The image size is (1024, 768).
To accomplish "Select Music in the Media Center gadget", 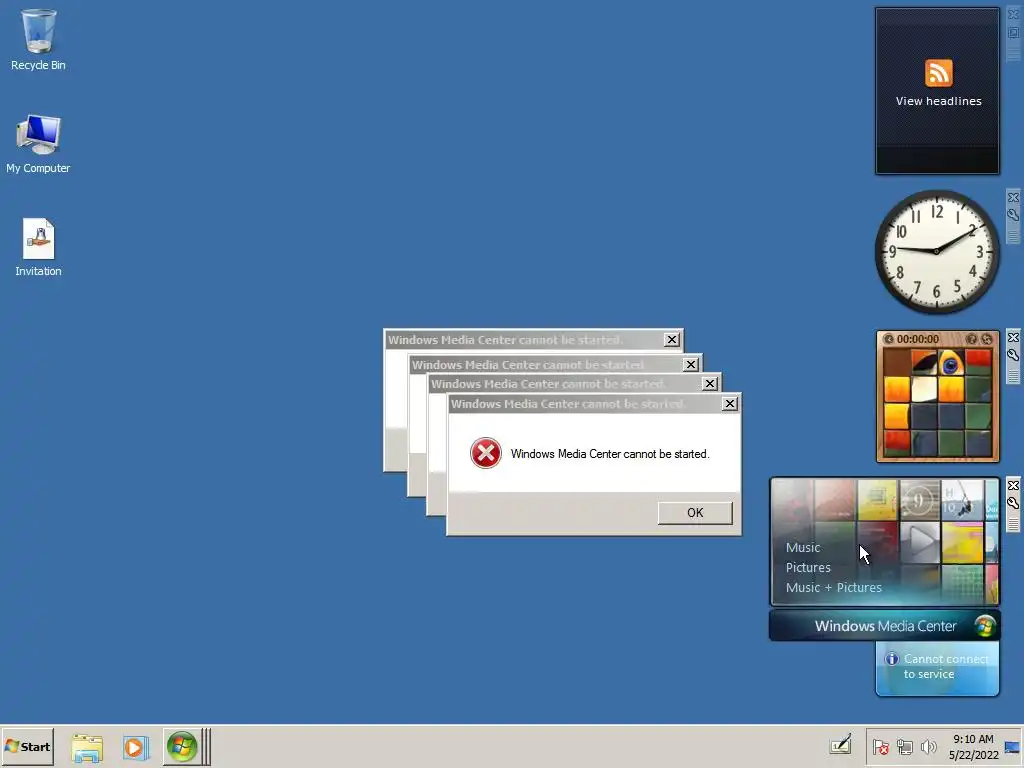I will [803, 548].
